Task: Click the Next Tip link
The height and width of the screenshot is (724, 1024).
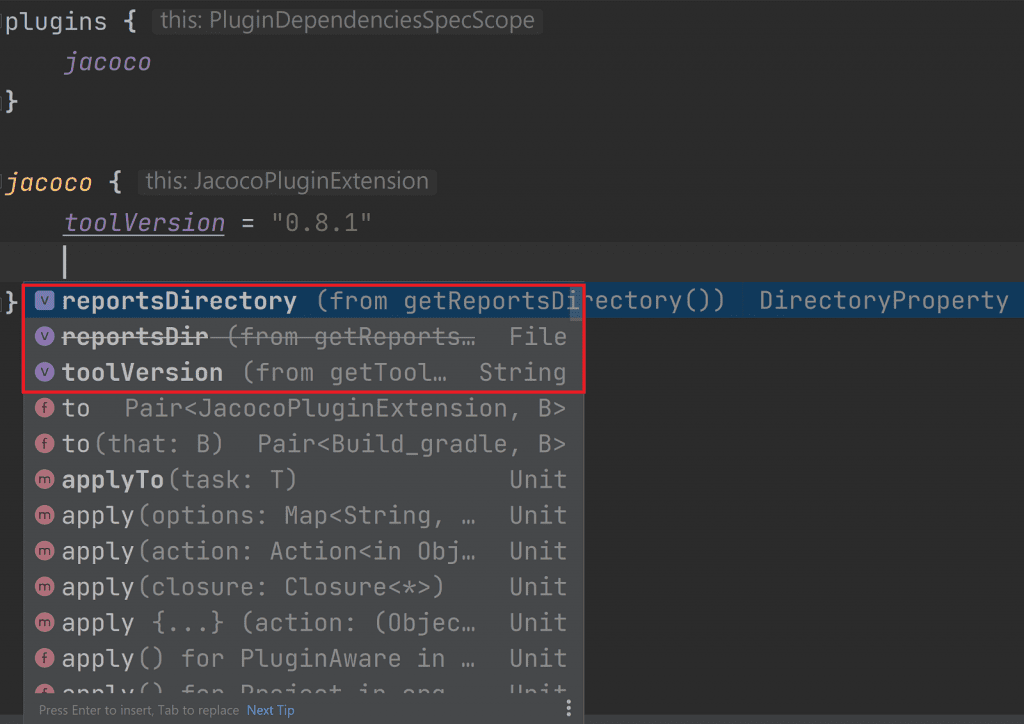Action: click(x=271, y=710)
